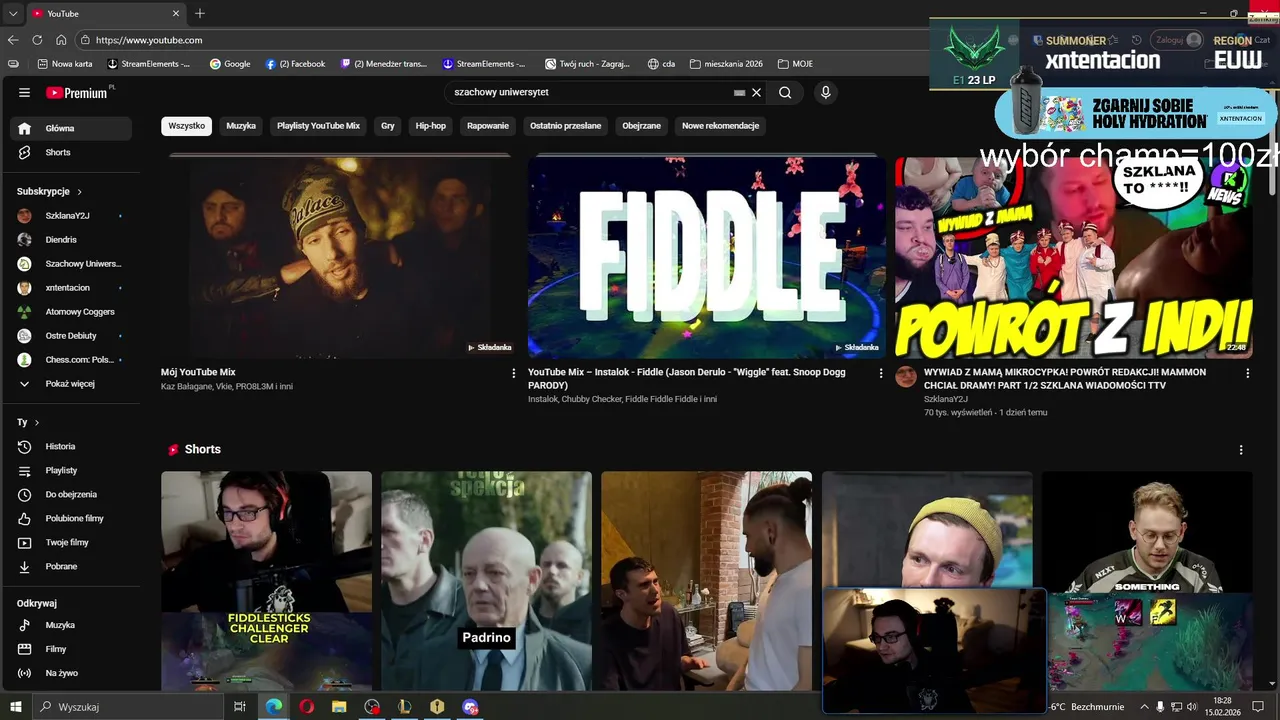This screenshot has width=1280, height=720.
Task: Open Muzyka under Odkrywaj
Action: coord(71,625)
